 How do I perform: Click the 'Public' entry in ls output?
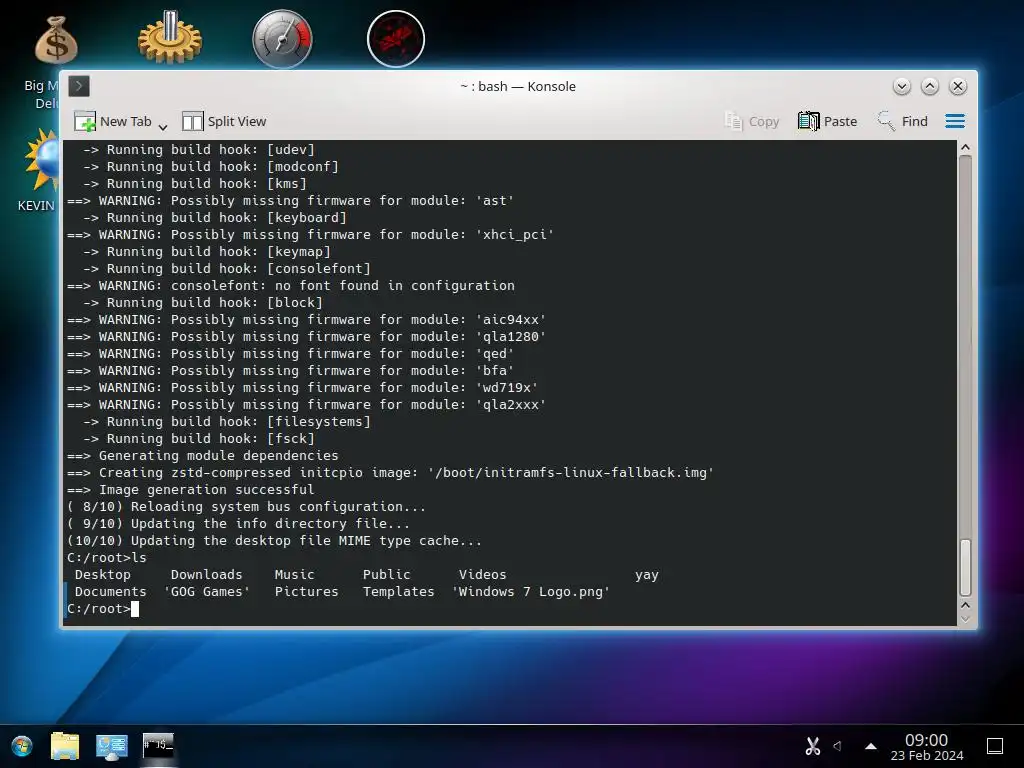coord(387,575)
